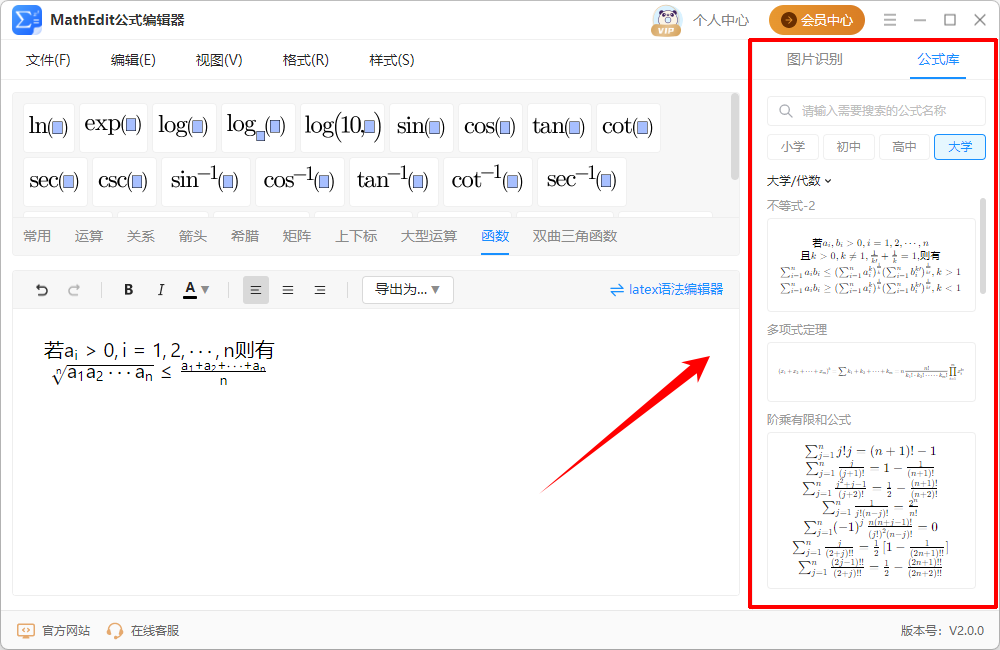
Task: Insert the inverse tangent template
Action: click(393, 181)
